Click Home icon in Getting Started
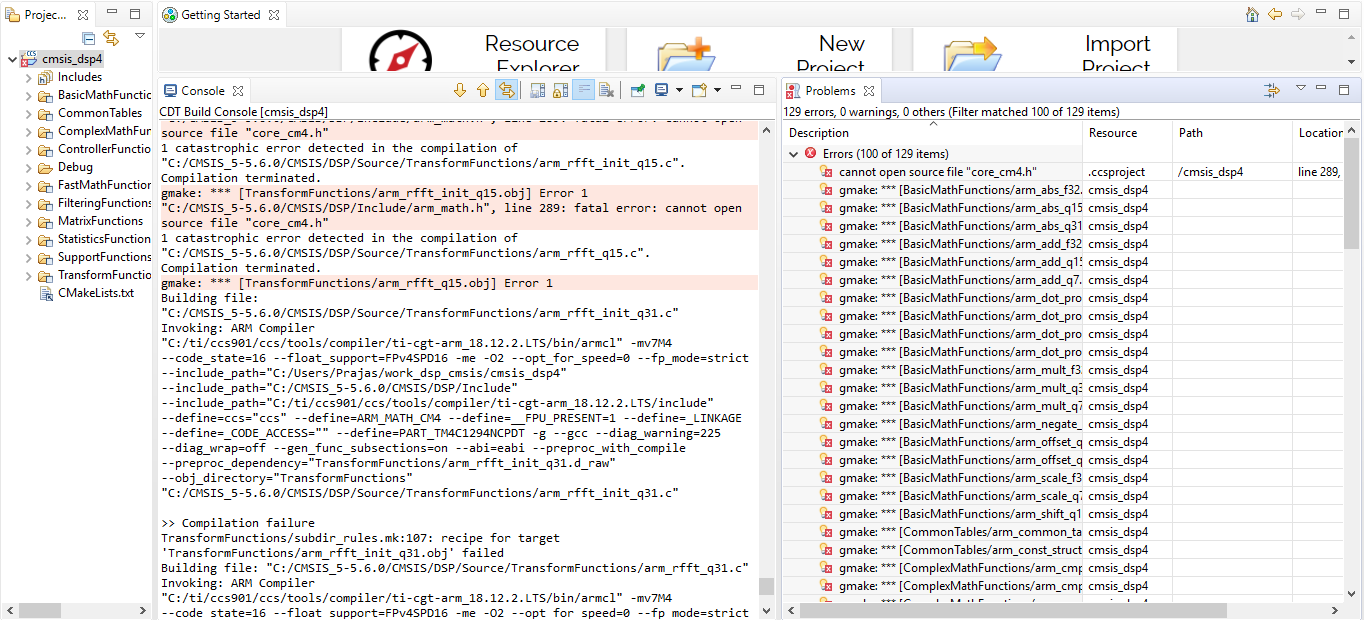Viewport: 1364px width, 620px height. (1252, 14)
